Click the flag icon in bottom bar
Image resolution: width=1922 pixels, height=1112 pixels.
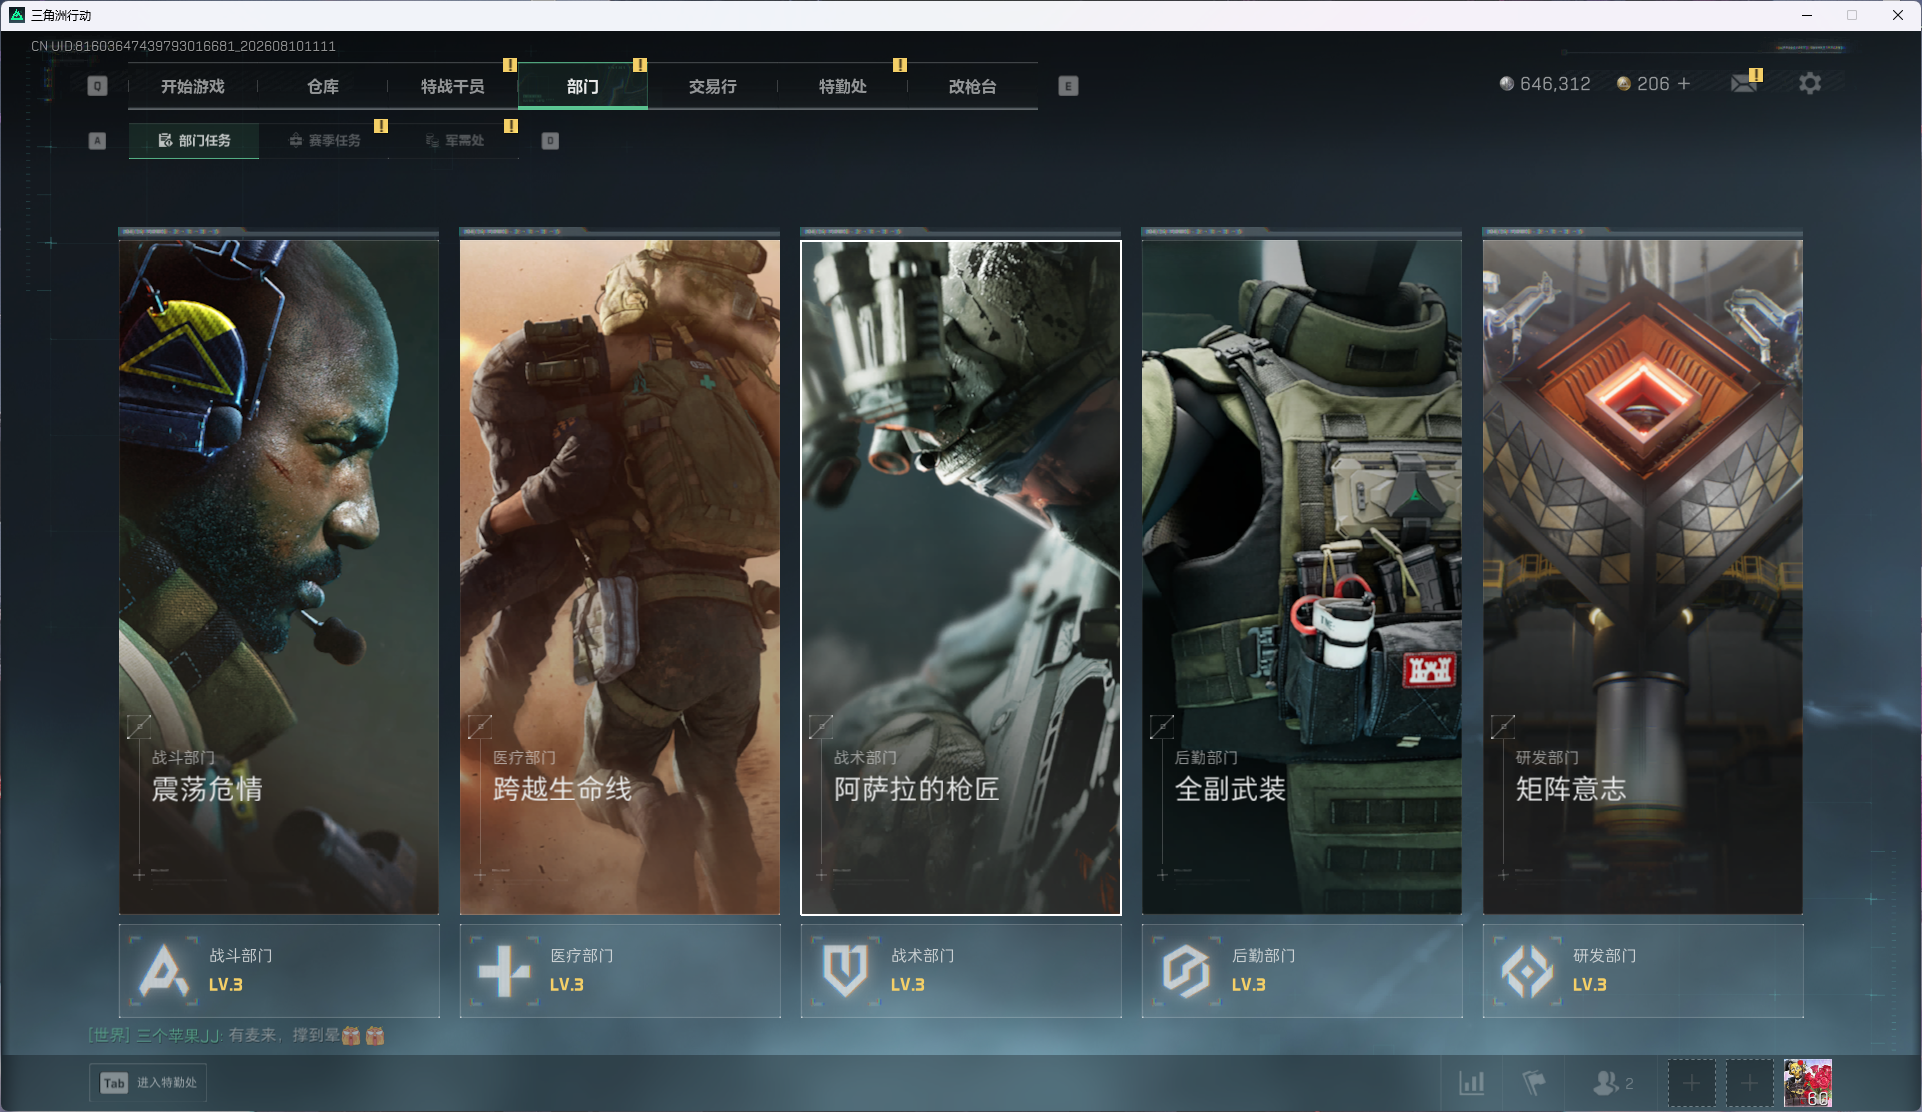pyautogui.click(x=1533, y=1083)
